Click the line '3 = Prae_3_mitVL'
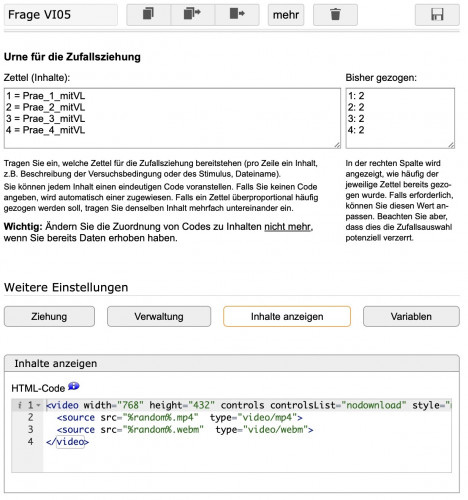468x500 pixels. (x=45, y=119)
